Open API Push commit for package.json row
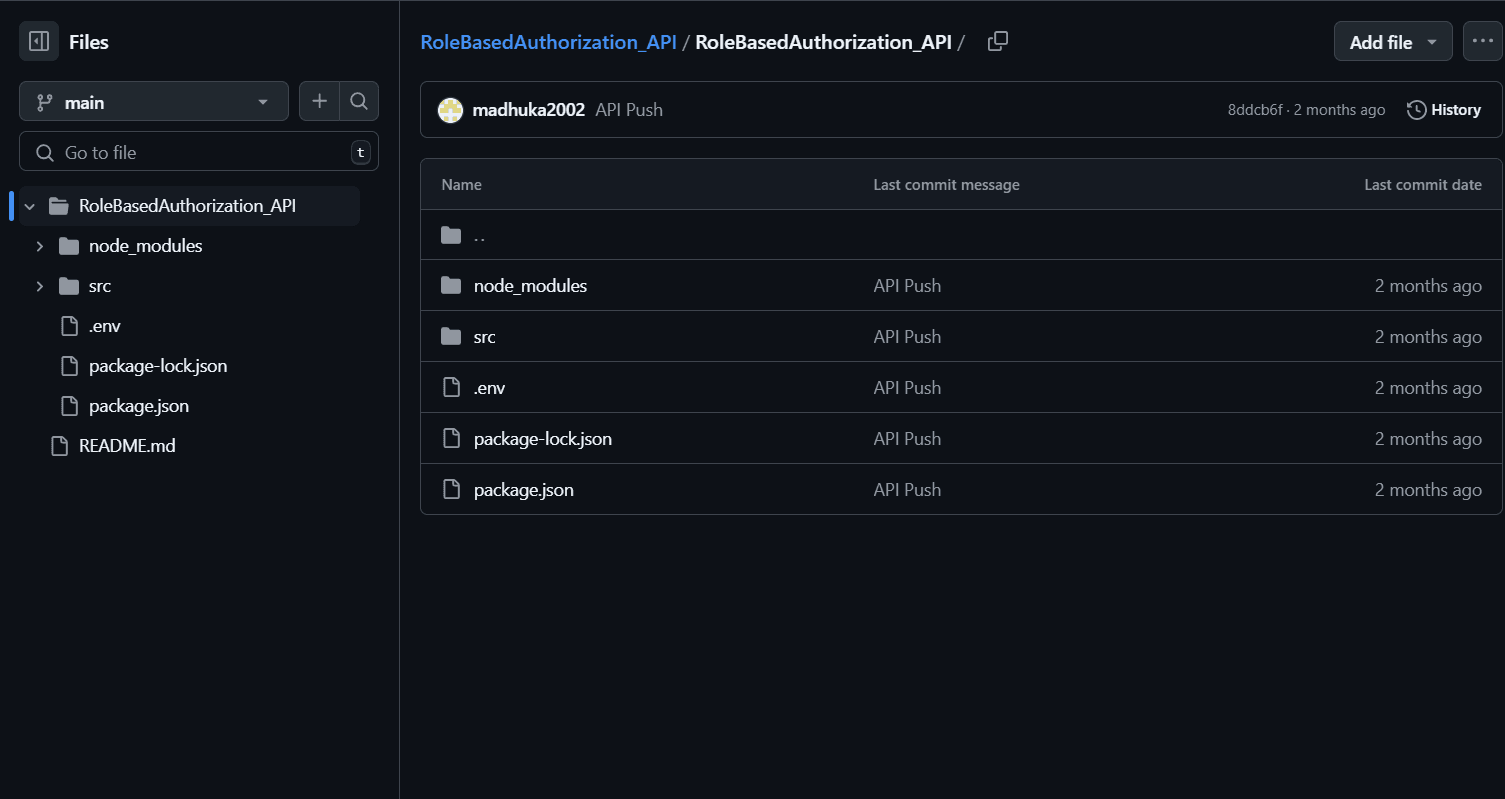 coord(907,490)
